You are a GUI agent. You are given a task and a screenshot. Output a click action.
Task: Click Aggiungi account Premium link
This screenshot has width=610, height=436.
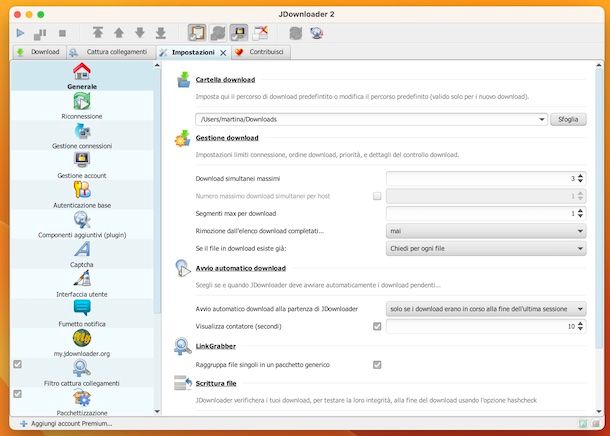pos(66,424)
